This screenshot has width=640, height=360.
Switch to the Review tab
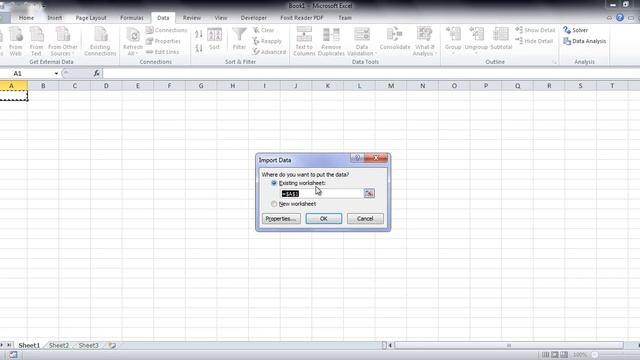[192, 18]
